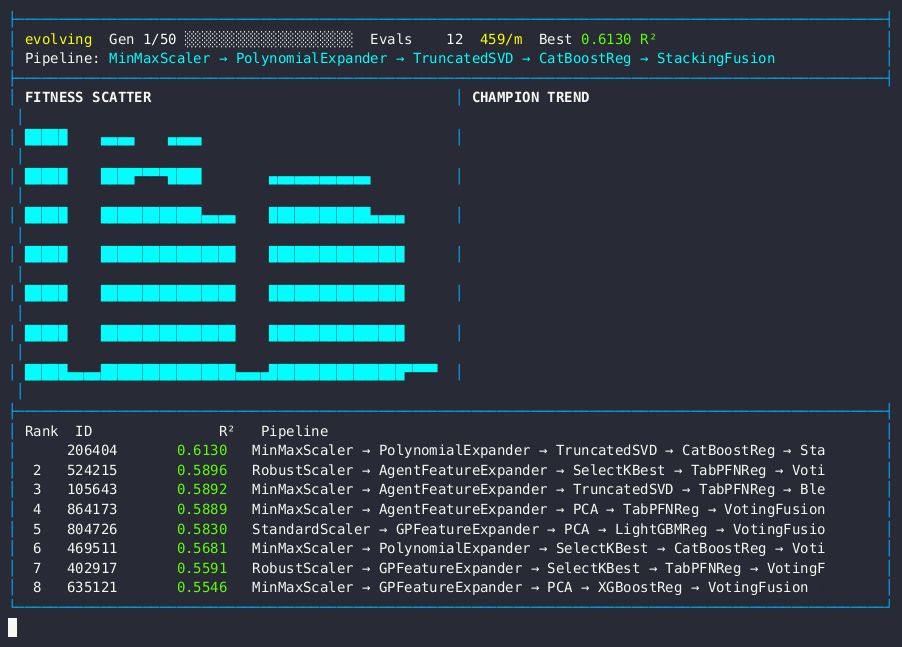Select CatBoostReg in the header pipeline
The height and width of the screenshot is (647, 902).
(585, 59)
